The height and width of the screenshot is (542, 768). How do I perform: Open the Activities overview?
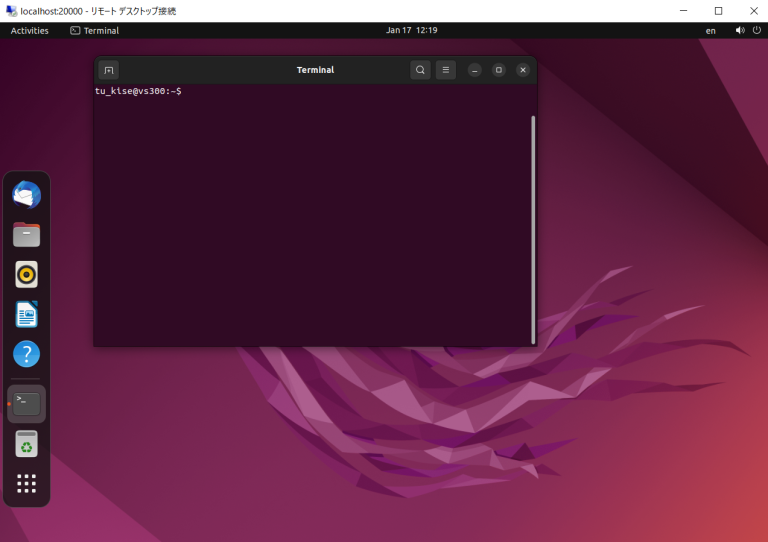click(x=30, y=31)
